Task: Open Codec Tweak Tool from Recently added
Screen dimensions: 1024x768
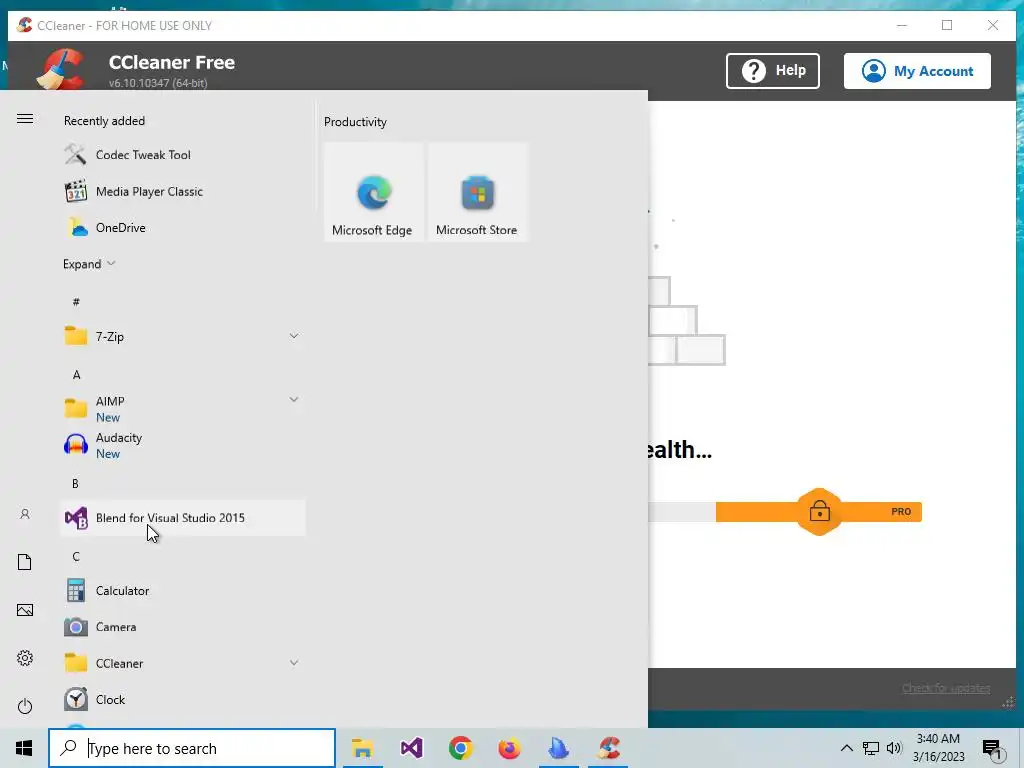Action: (x=183, y=155)
